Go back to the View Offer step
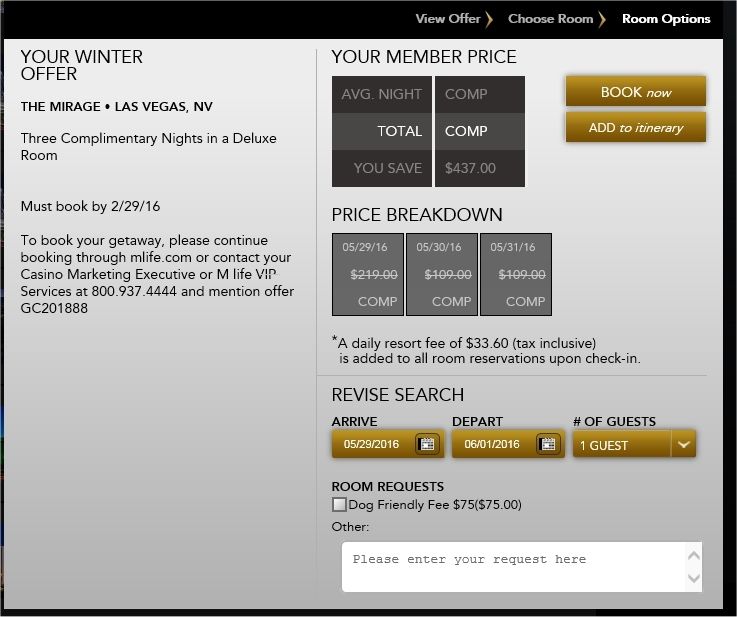737x617 pixels. coord(448,19)
